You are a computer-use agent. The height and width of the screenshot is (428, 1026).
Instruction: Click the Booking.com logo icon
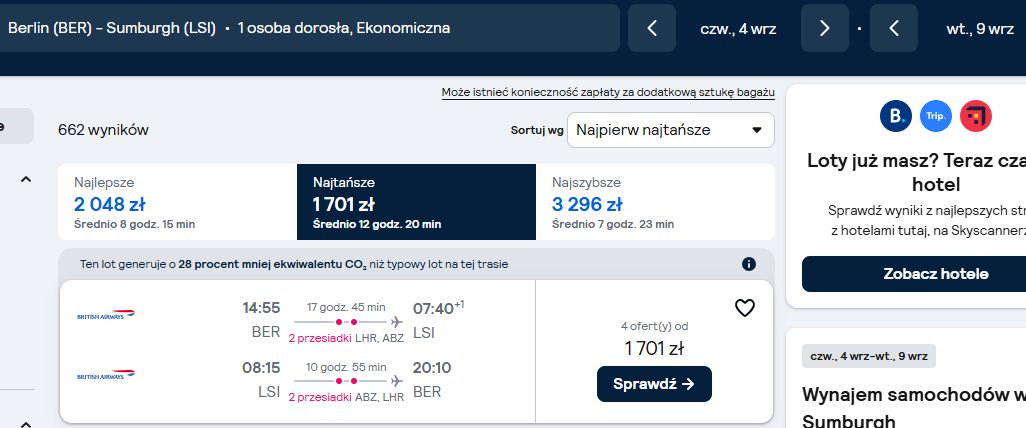point(896,116)
